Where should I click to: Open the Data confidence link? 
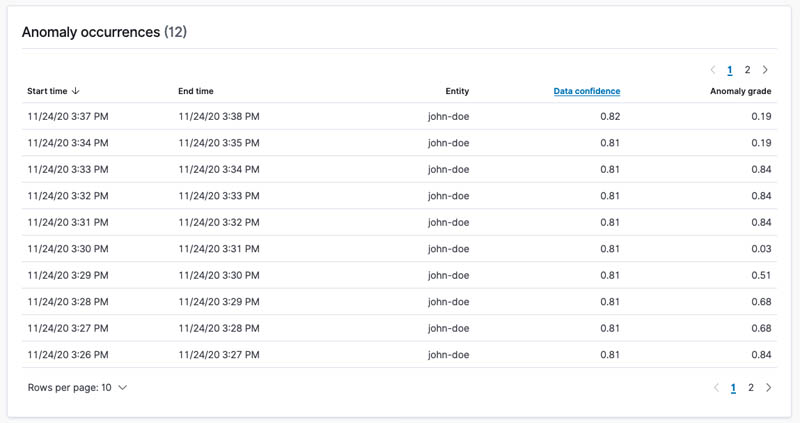pyautogui.click(x=587, y=91)
